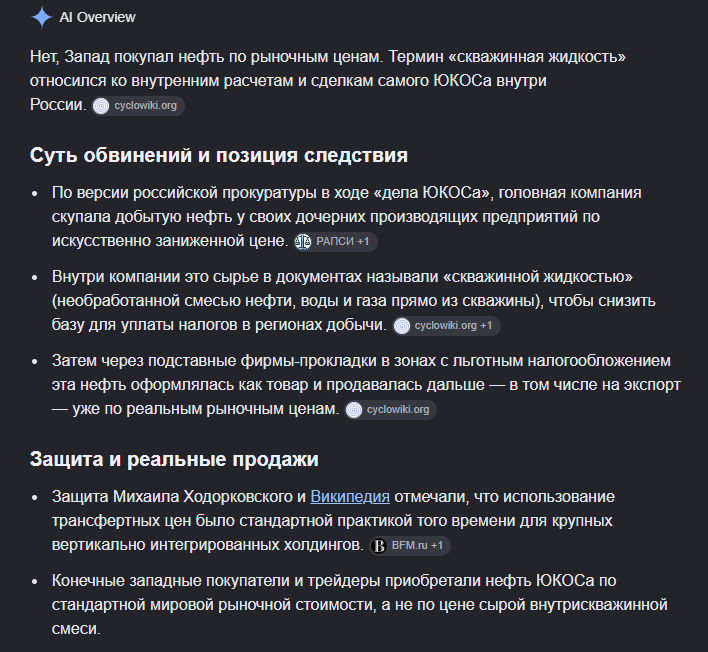Click the cyclowiki icon after "рыночным ценам"
This screenshot has height=652, width=708.
[354, 410]
